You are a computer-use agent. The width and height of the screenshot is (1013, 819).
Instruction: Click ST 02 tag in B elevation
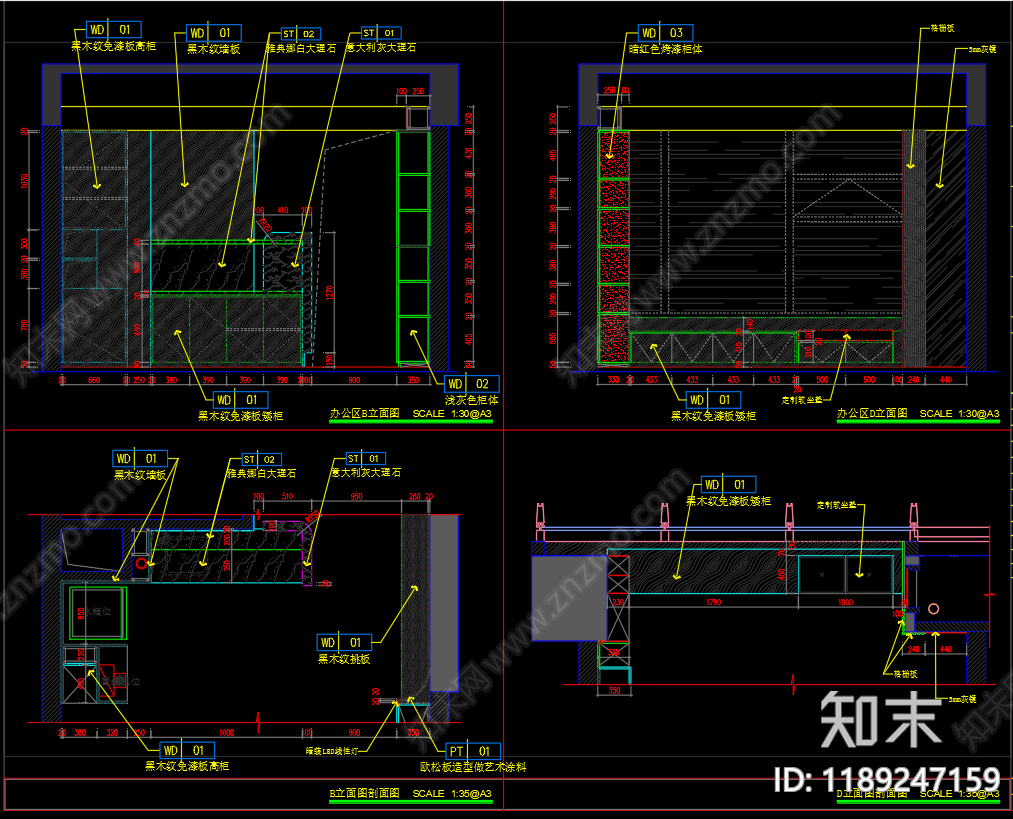tap(301, 34)
